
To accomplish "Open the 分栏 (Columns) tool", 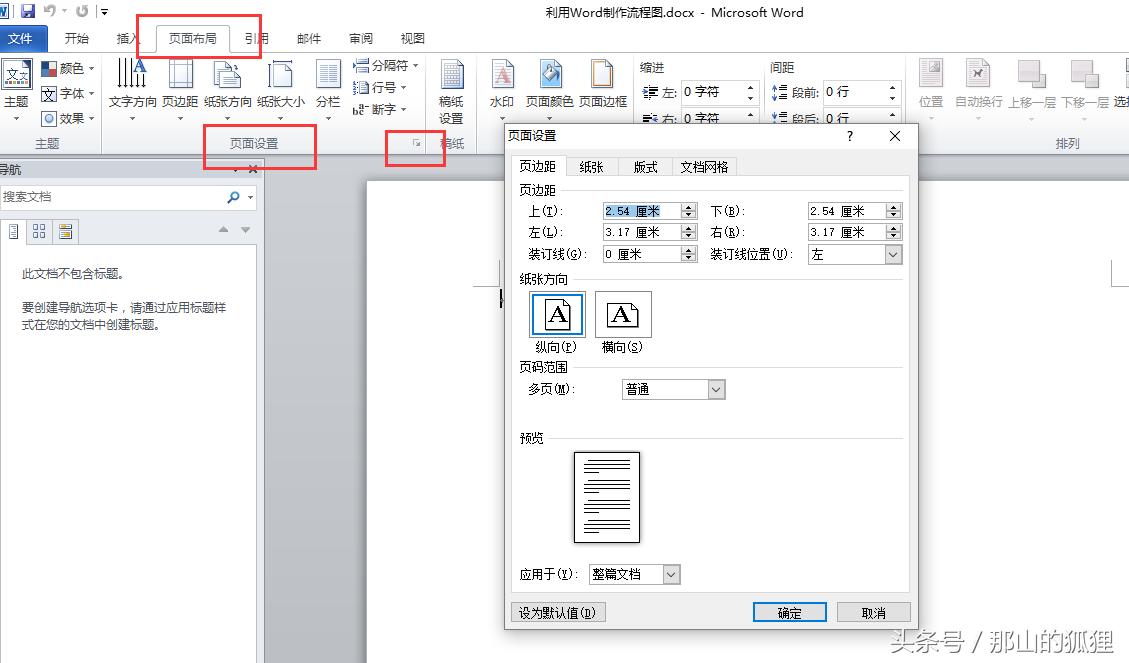I will click(327, 87).
